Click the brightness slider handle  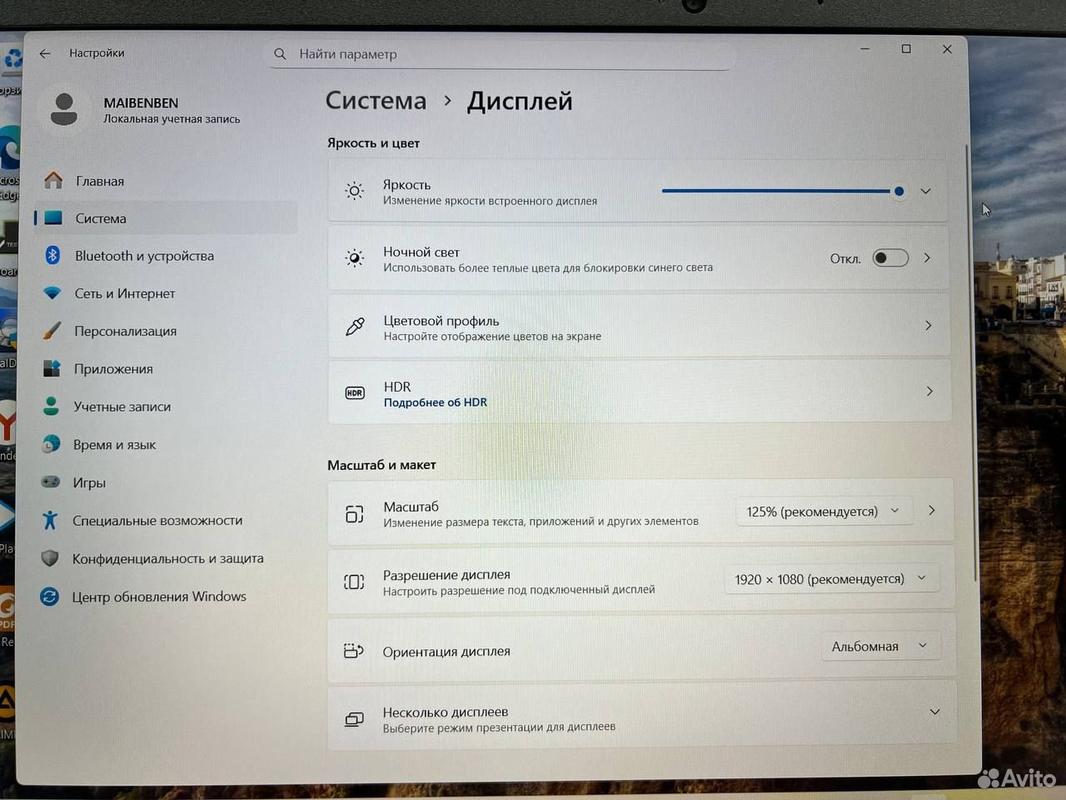899,191
